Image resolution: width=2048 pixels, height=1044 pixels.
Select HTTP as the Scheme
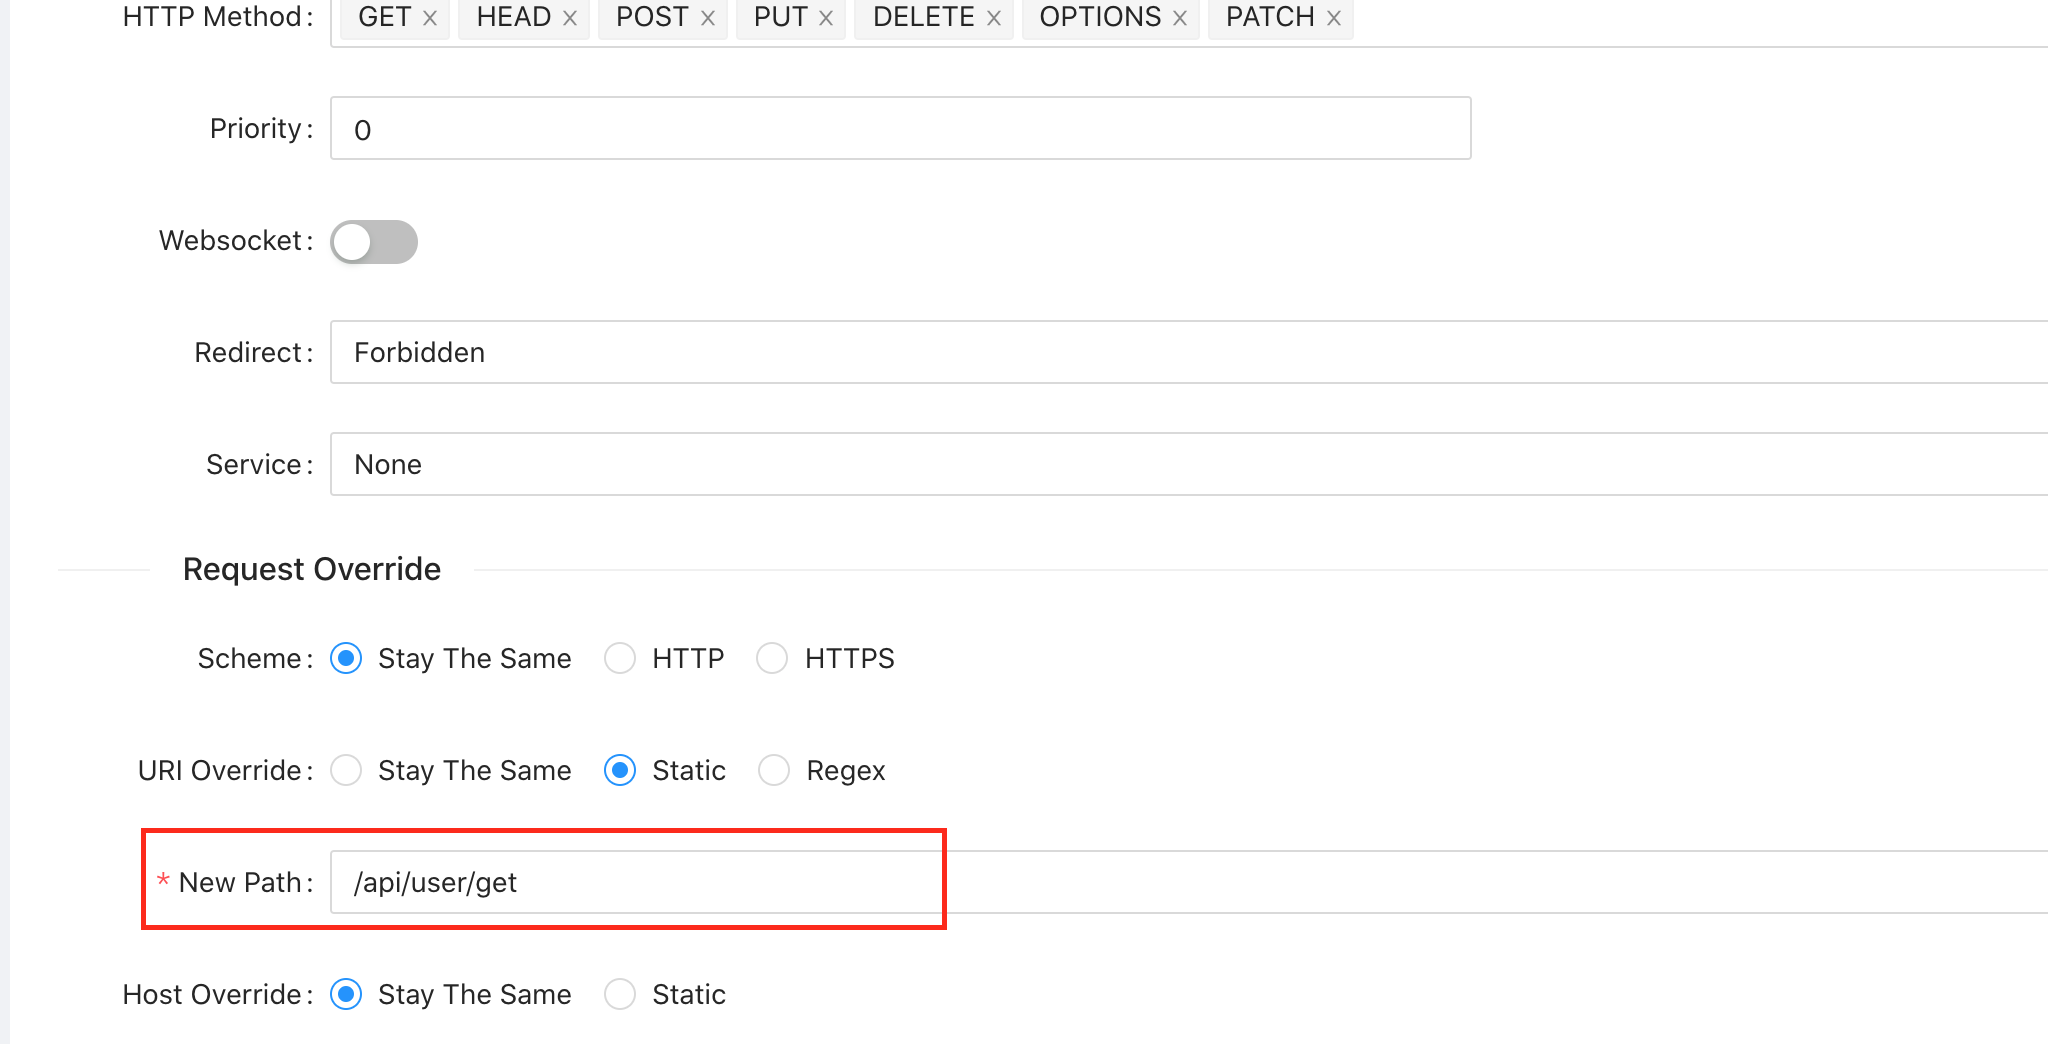coord(620,658)
